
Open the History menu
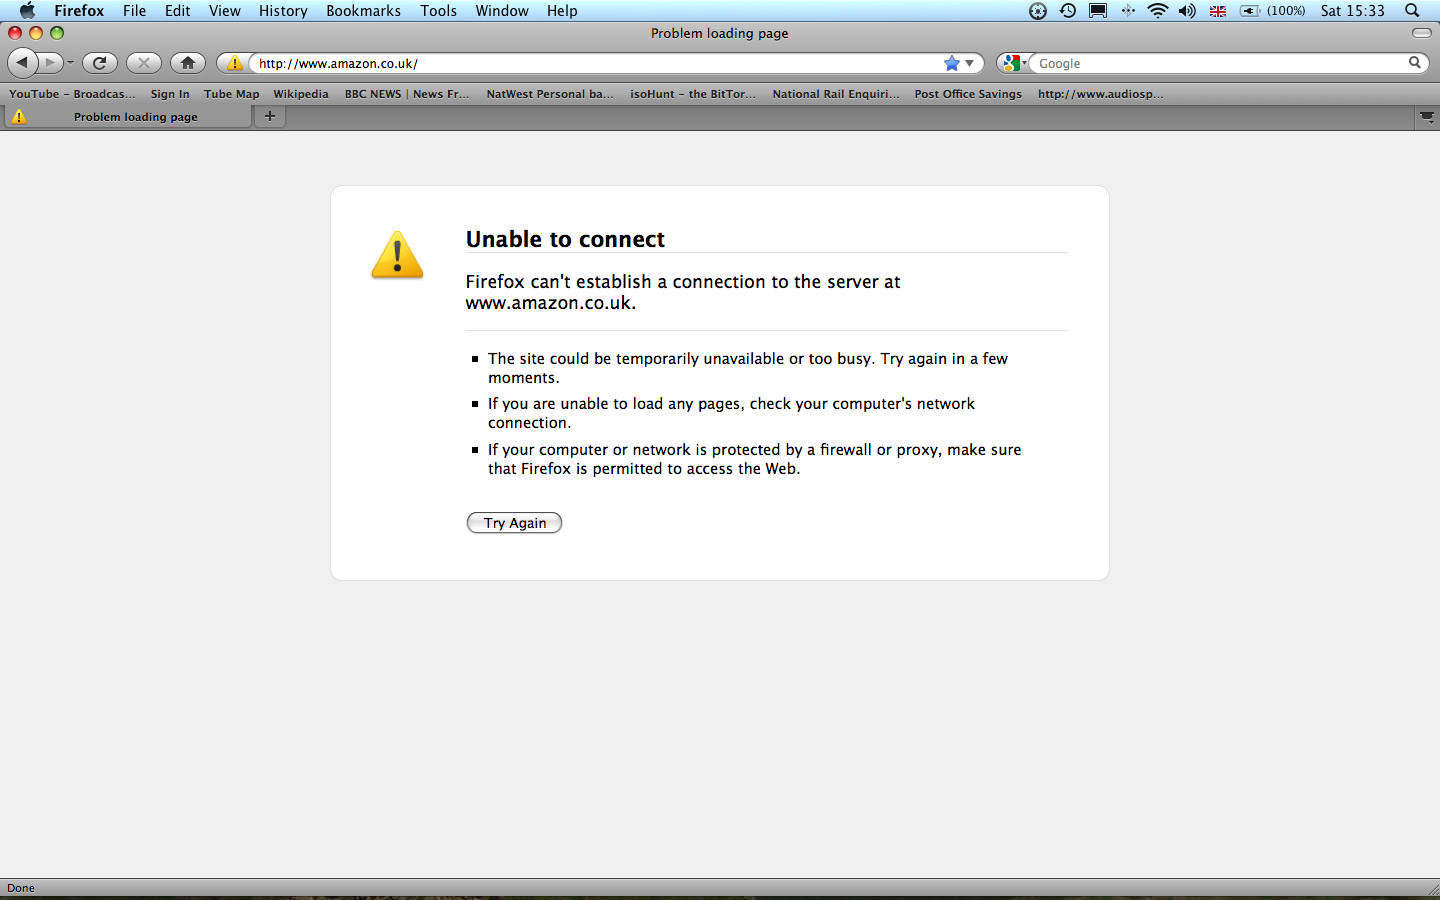tap(283, 11)
